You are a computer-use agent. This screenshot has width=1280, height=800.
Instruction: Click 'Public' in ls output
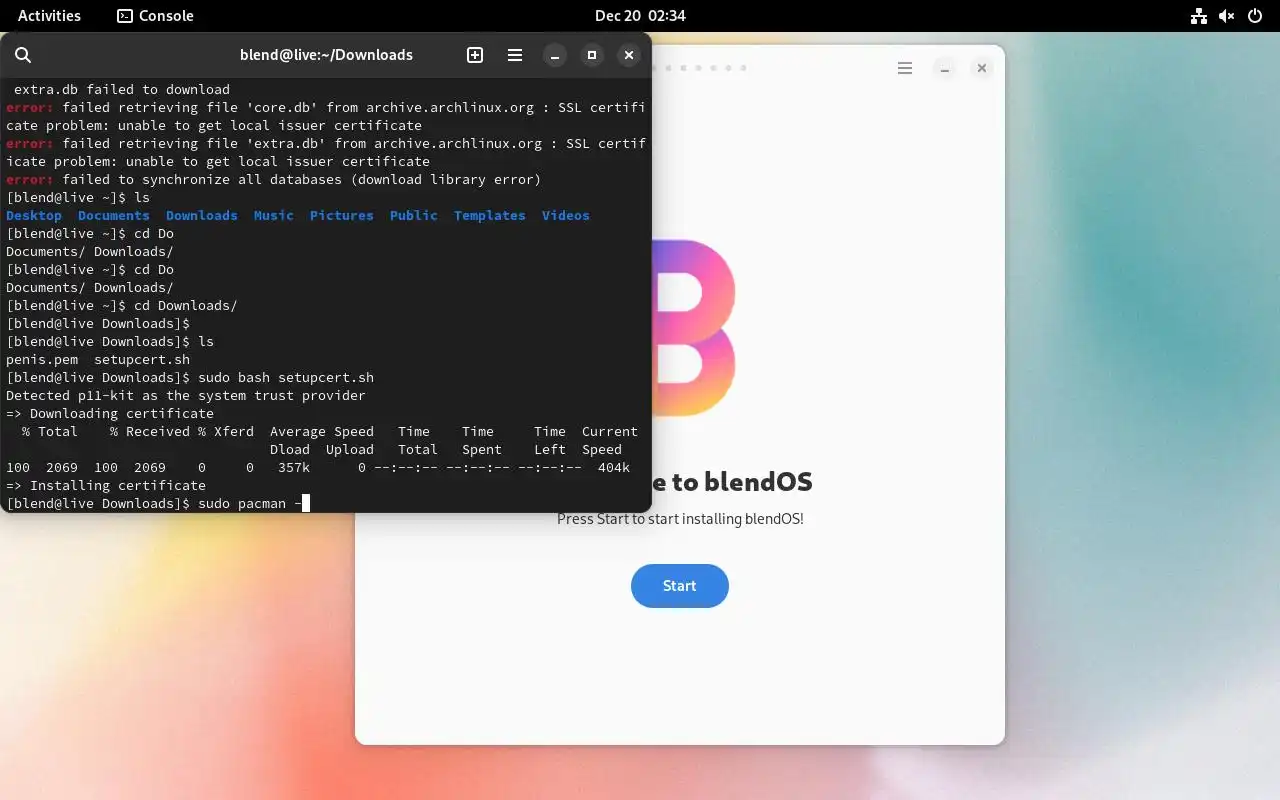[414, 215]
